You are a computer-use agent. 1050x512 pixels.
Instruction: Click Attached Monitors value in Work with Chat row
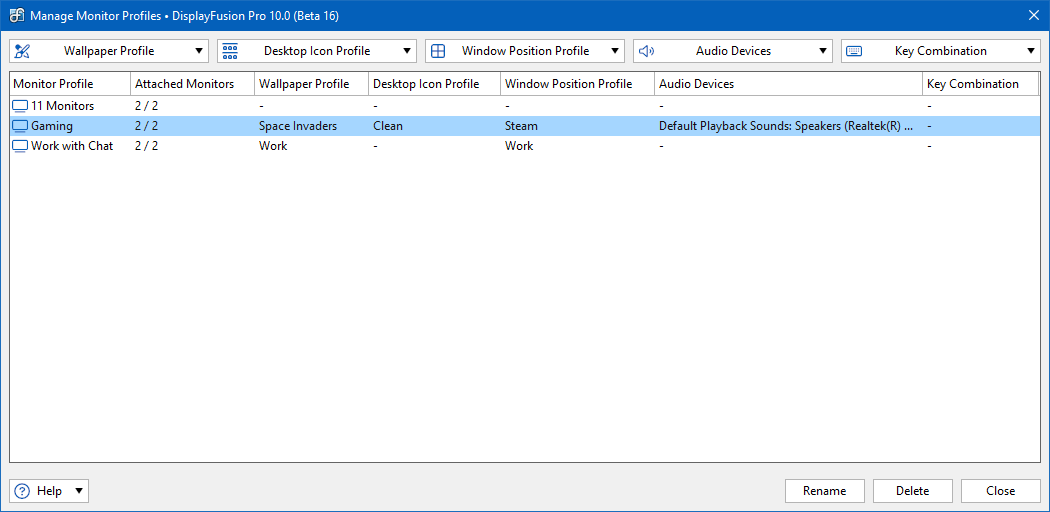pos(147,146)
